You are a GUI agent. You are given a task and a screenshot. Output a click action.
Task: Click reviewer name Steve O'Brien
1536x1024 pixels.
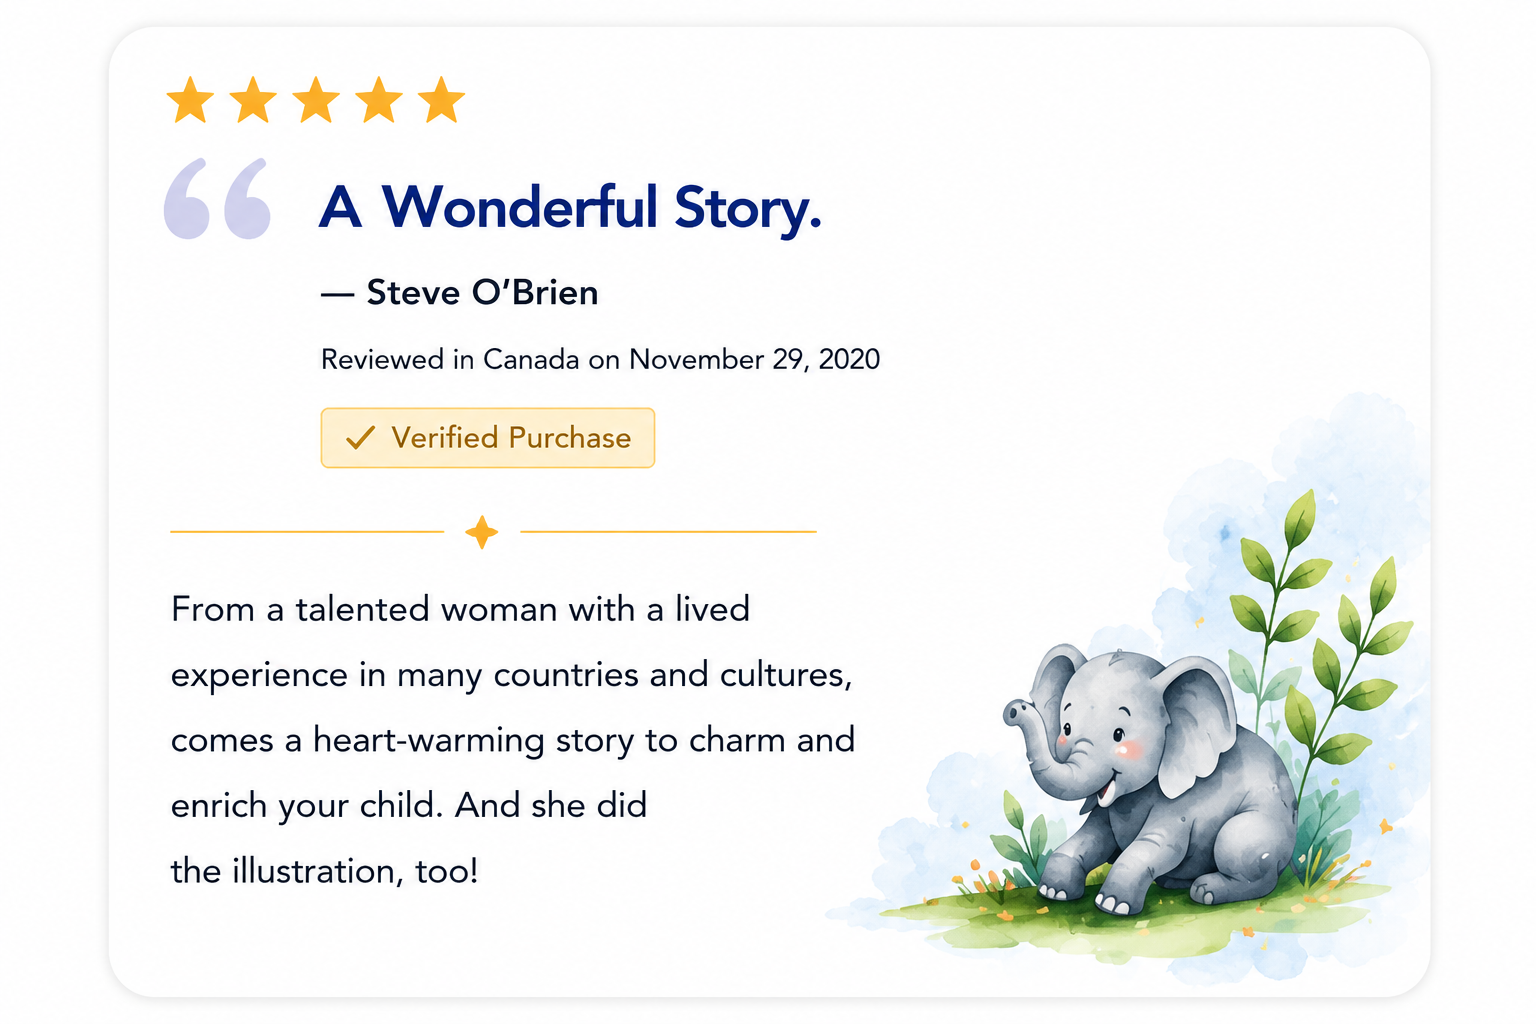click(482, 293)
